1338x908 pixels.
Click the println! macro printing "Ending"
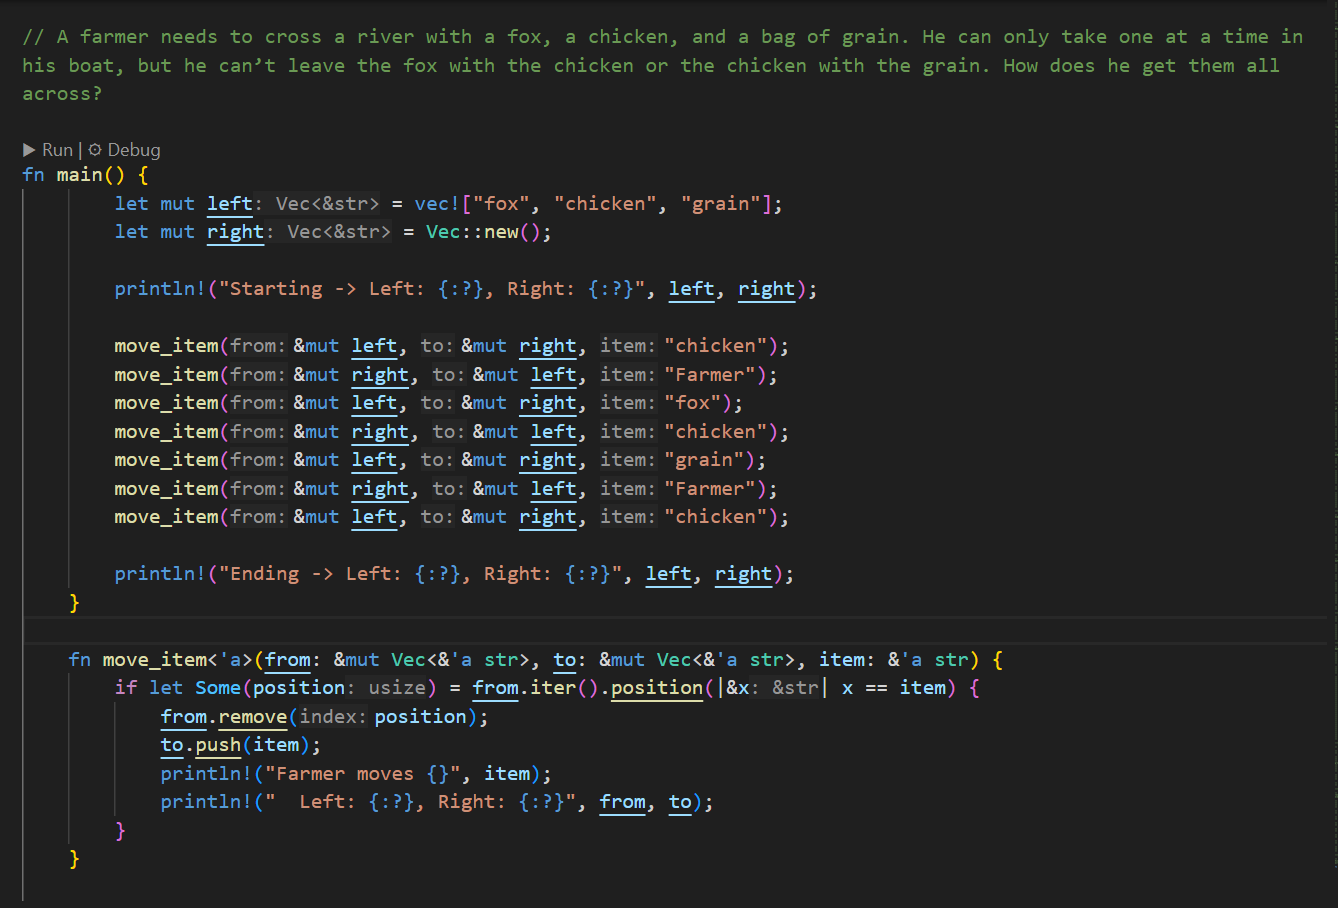point(160,574)
